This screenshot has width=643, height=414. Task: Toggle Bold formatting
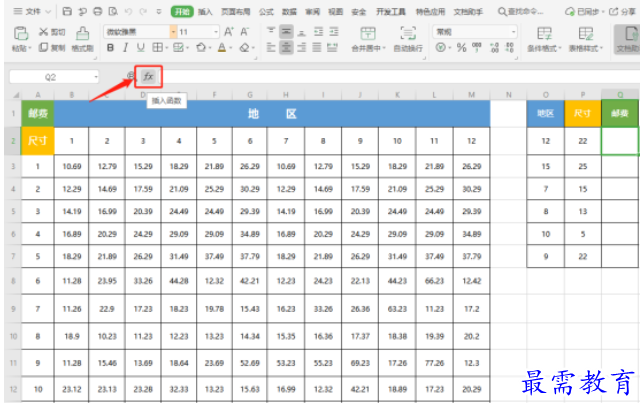point(110,48)
